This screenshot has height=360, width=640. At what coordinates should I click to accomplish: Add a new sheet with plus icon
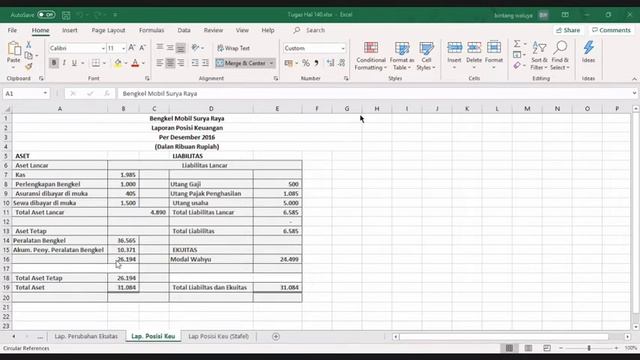(x=276, y=337)
